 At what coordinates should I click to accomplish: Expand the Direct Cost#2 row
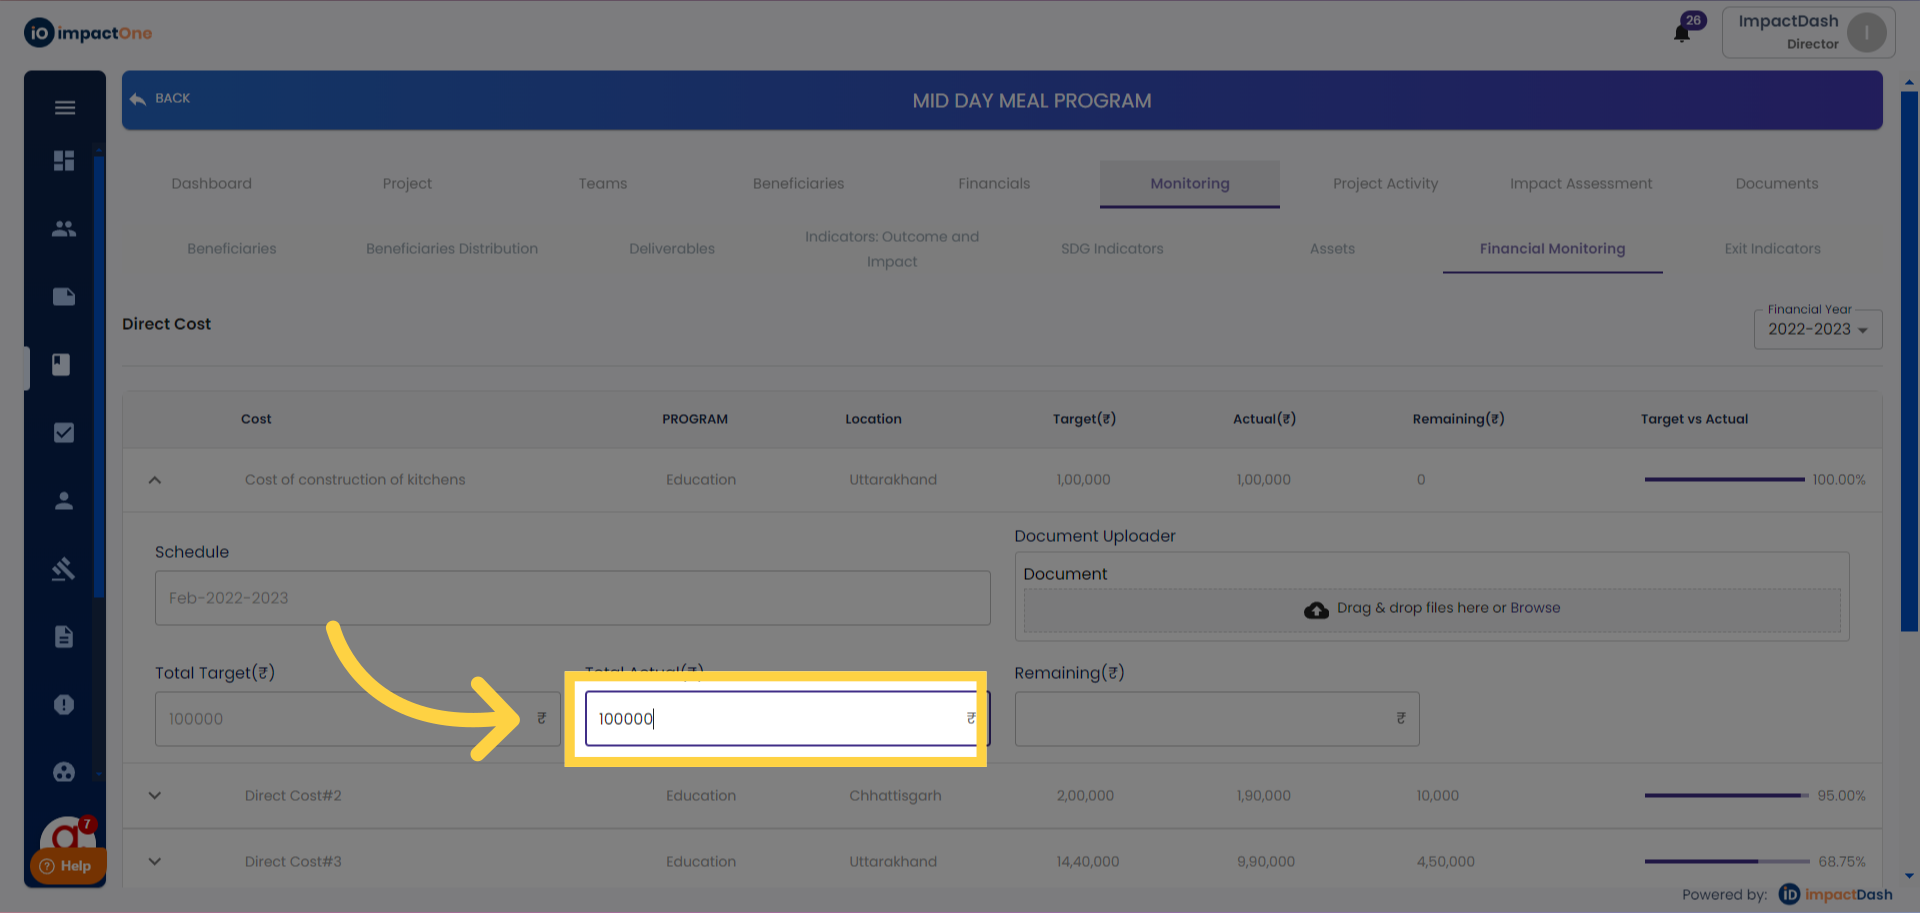[155, 796]
